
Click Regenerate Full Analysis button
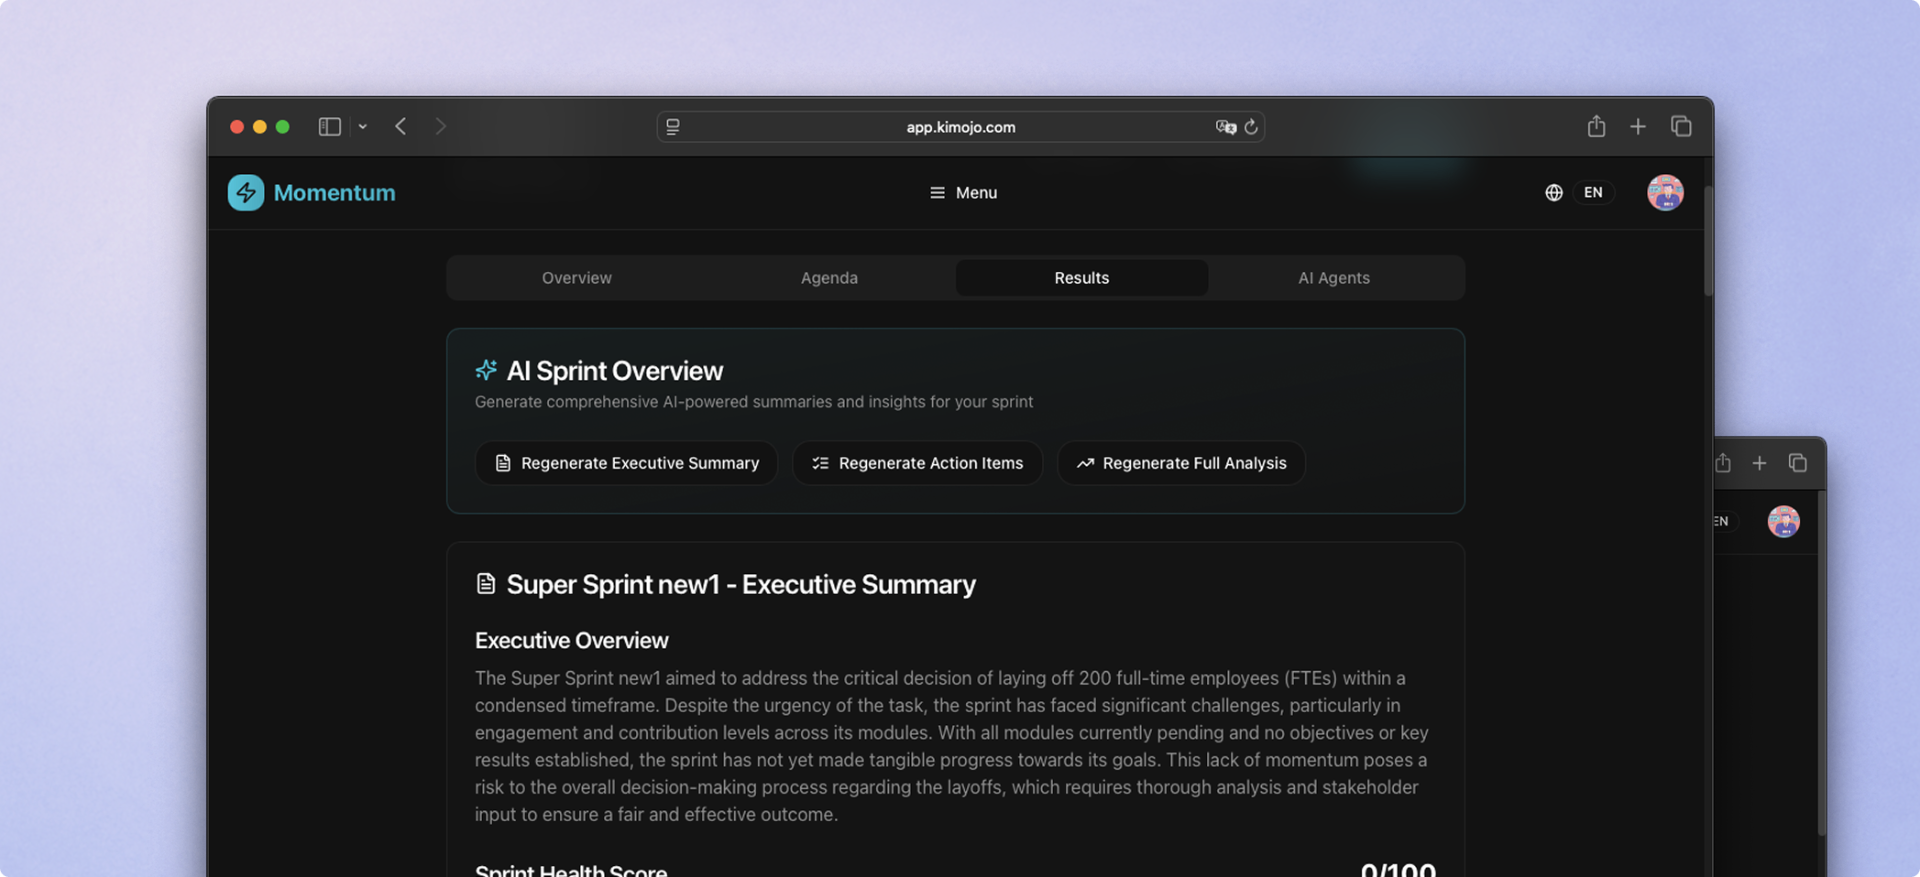(x=1181, y=463)
